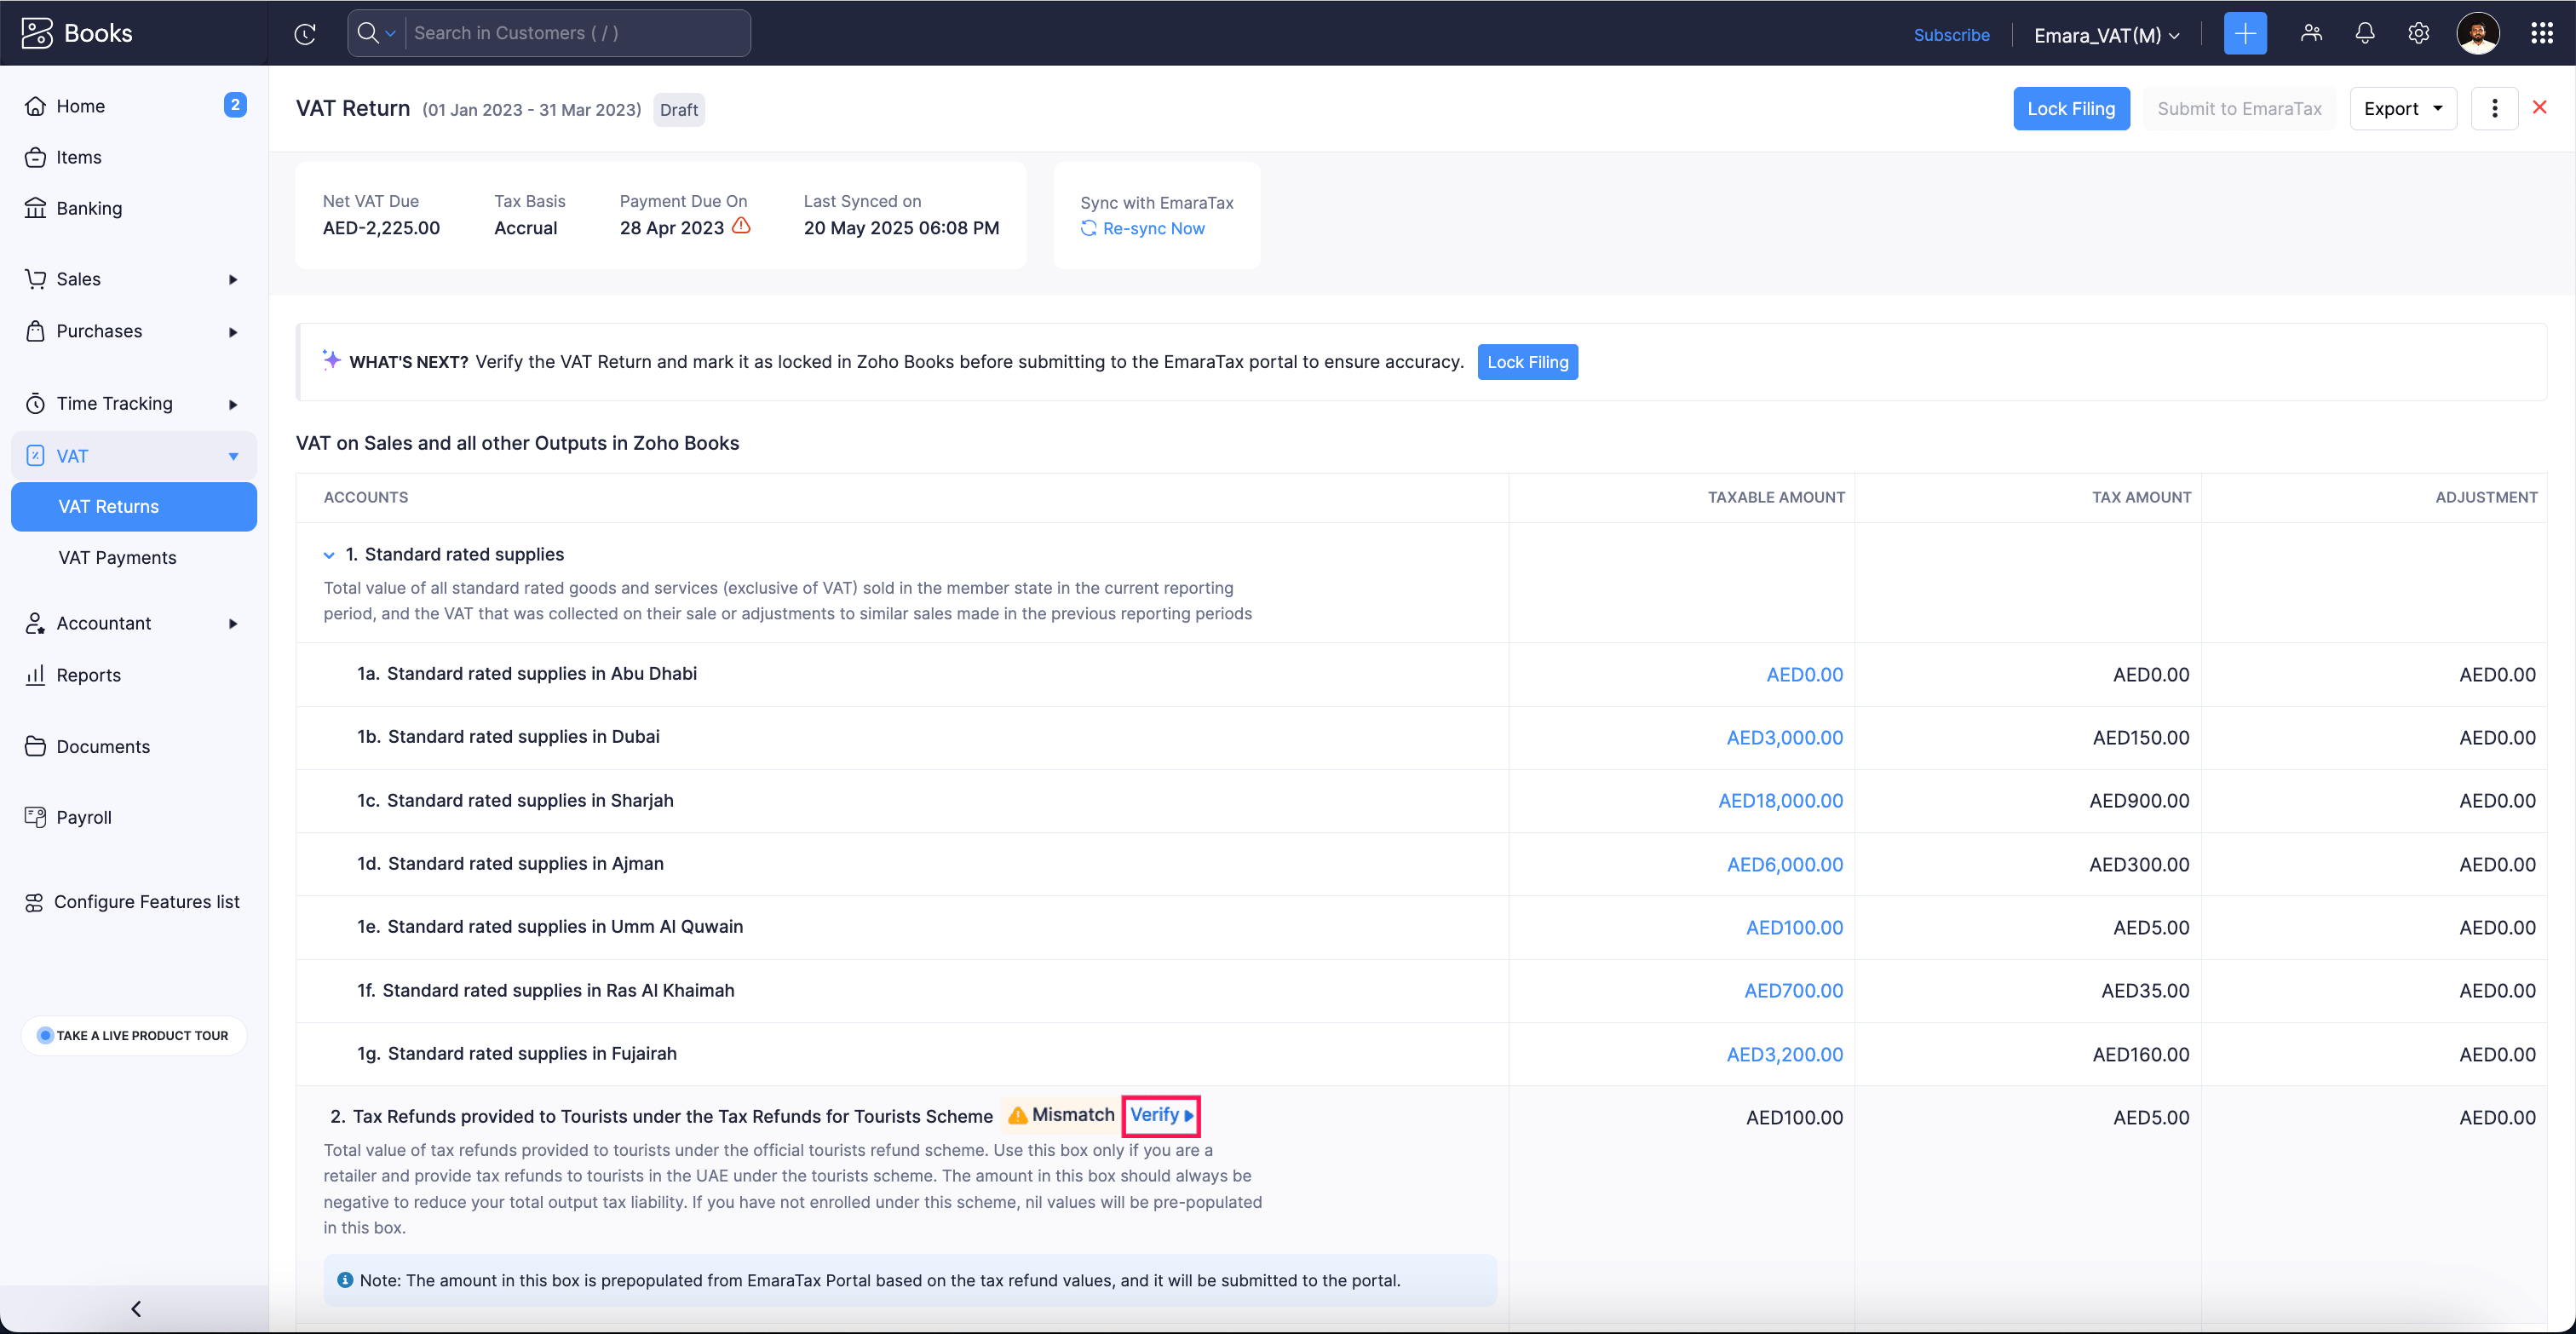The image size is (2576, 1334).
Task: Click the Home notification badge 2
Action: tap(235, 105)
